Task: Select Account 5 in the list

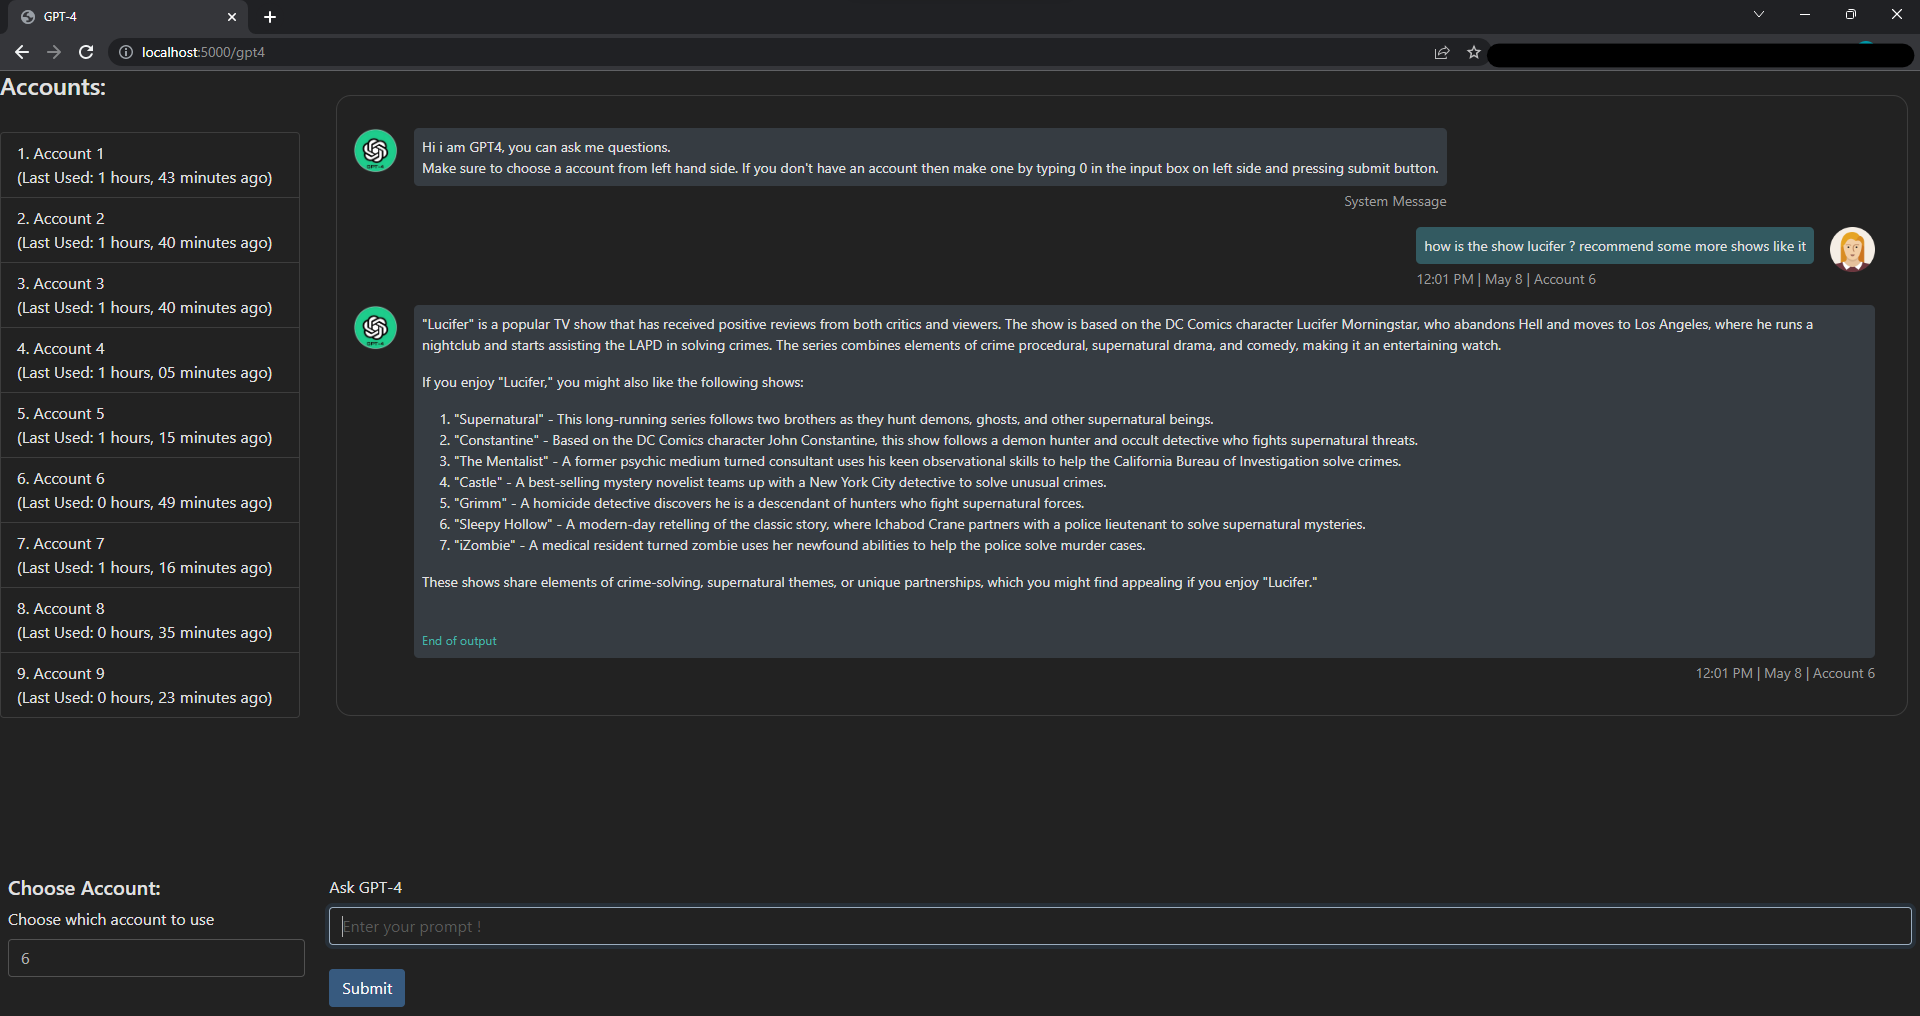Action: click(150, 425)
